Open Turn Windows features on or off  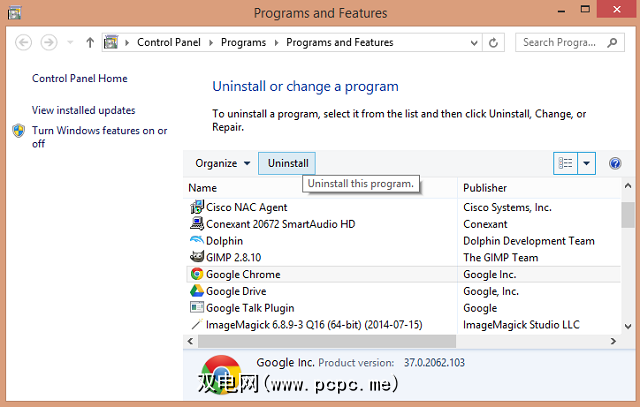[100, 137]
